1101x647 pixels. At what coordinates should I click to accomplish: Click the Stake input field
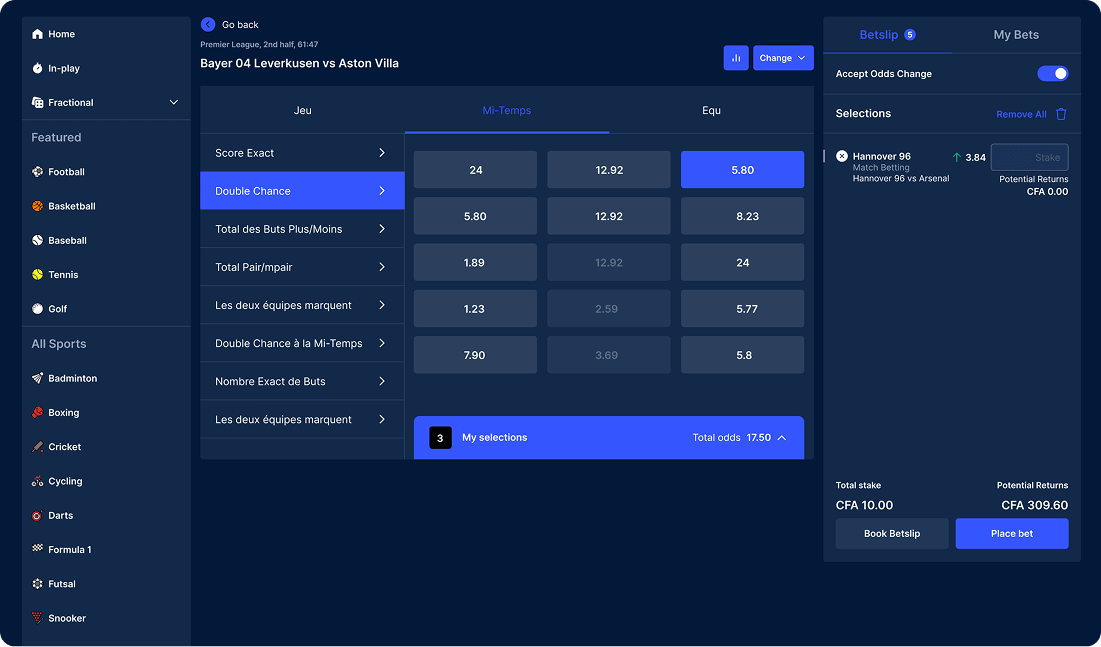(1029, 157)
